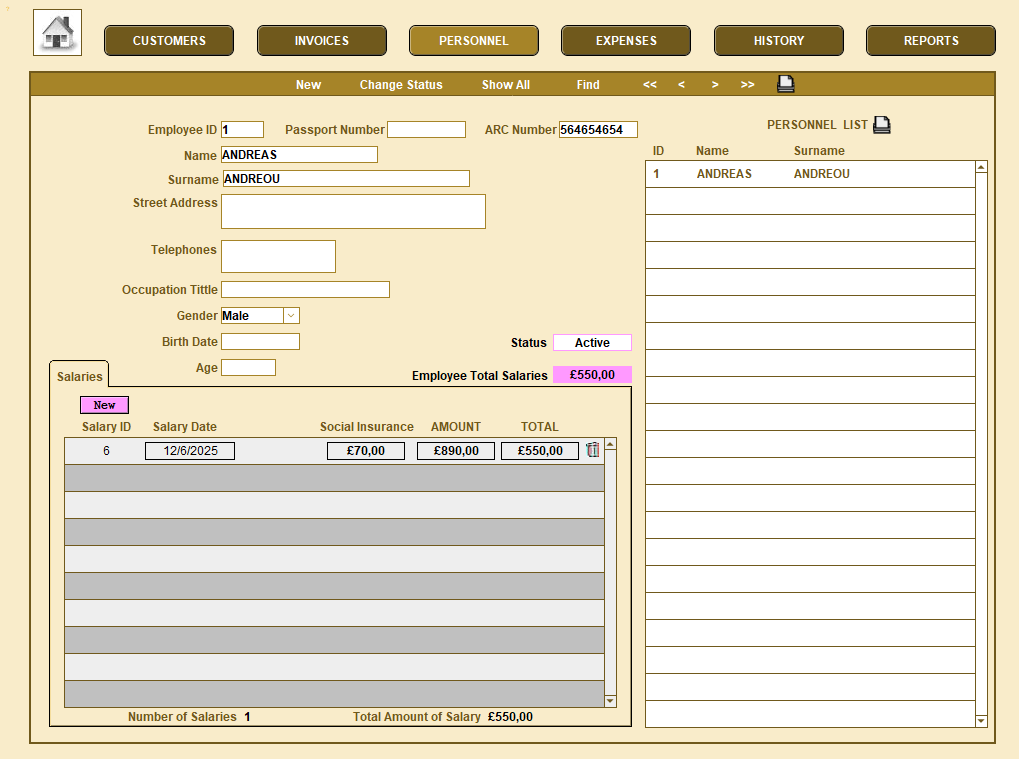Click ID 1 in the personnel list
This screenshot has height=759, width=1019.
coord(656,174)
